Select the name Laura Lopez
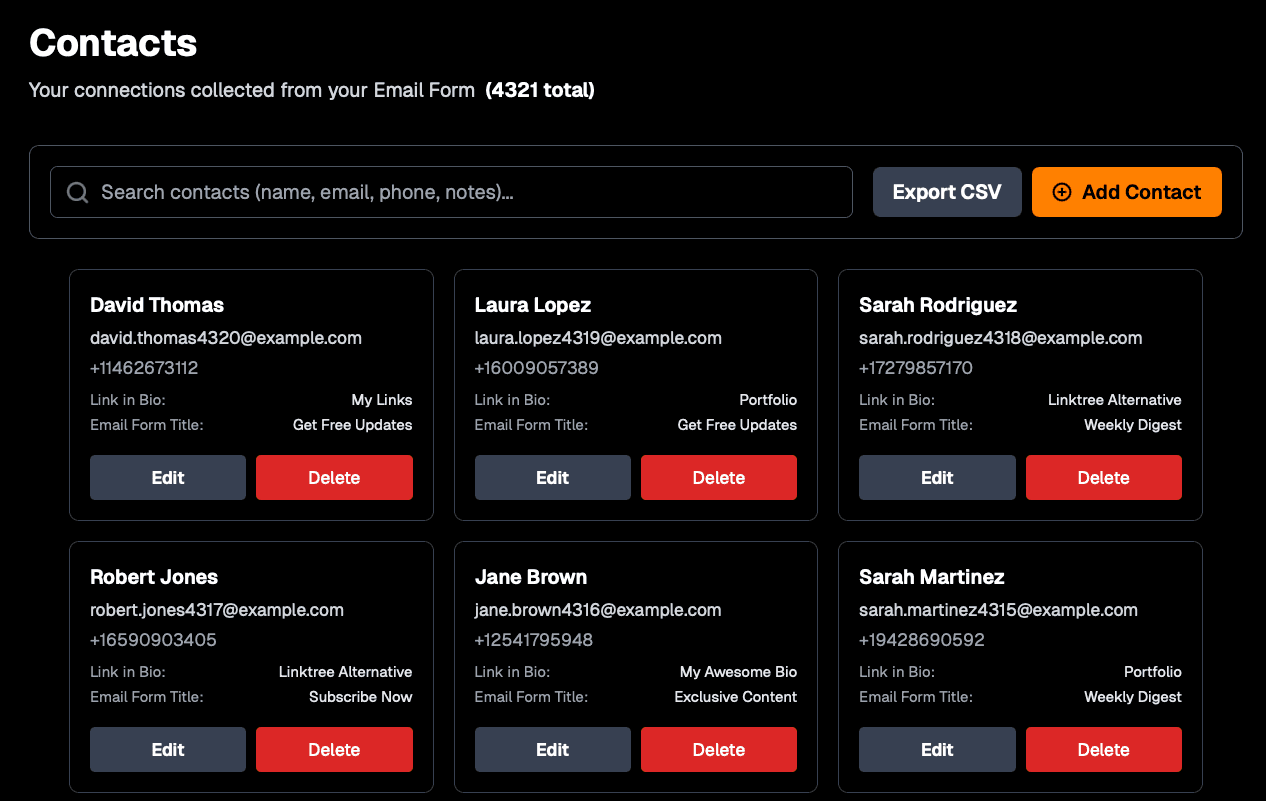This screenshot has width=1266, height=801. point(533,305)
